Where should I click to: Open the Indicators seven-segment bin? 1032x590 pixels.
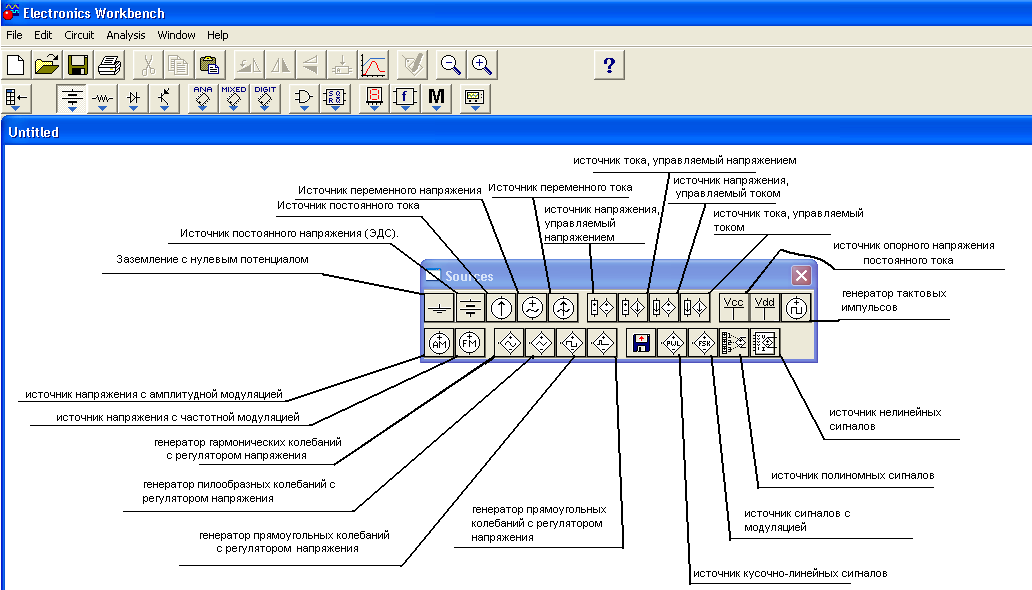pyautogui.click(x=374, y=98)
